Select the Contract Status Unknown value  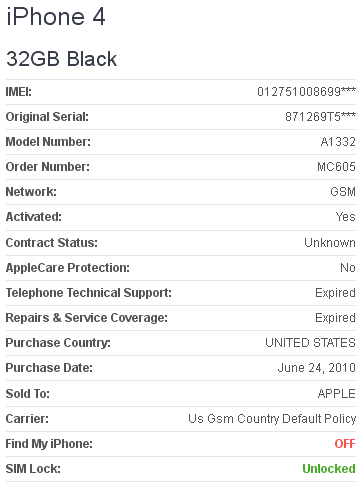330,243
